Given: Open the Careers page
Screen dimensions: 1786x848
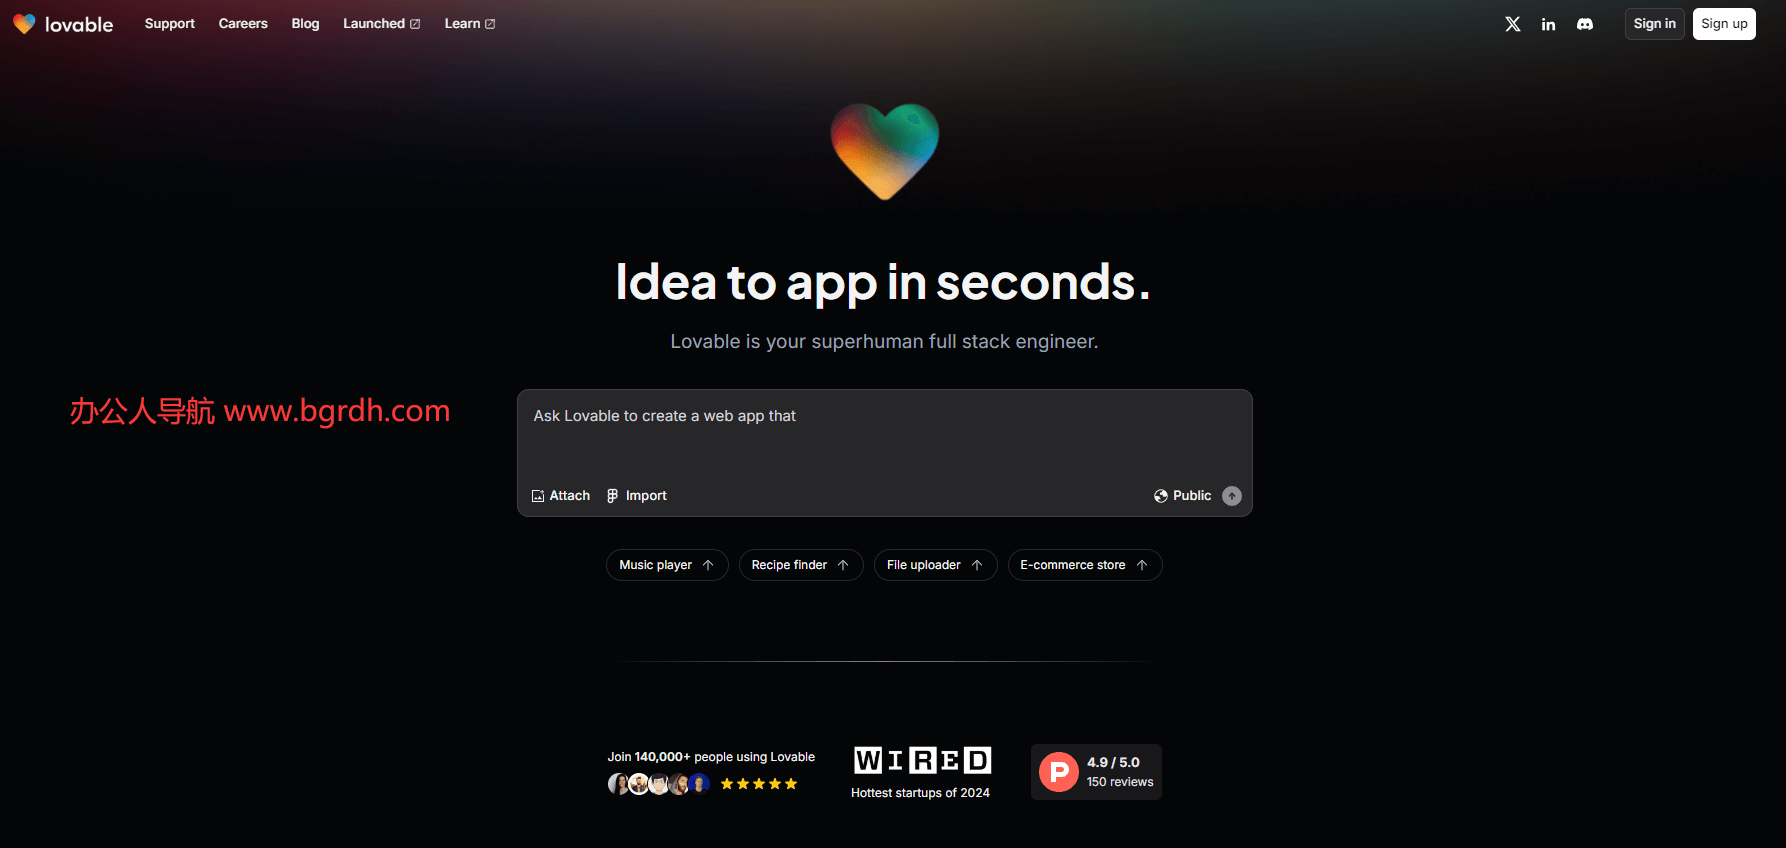Looking at the screenshot, I should click(243, 24).
